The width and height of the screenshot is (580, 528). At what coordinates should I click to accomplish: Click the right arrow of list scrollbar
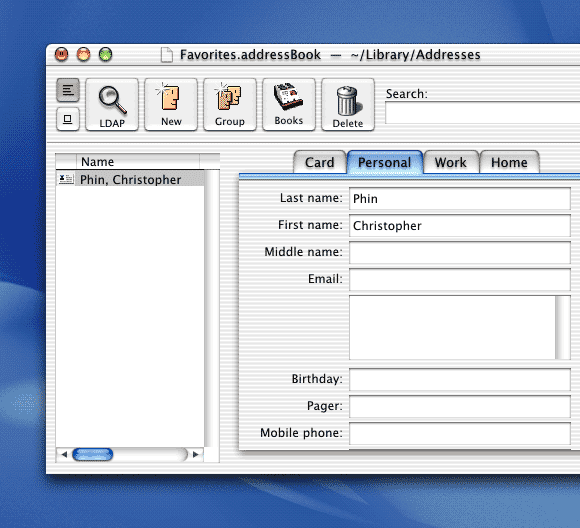[196, 454]
